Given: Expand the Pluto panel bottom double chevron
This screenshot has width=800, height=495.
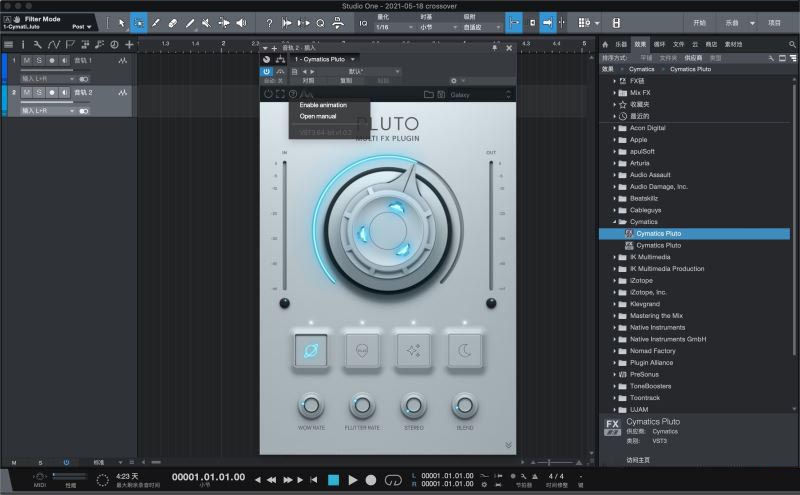Looking at the screenshot, I should (508, 445).
